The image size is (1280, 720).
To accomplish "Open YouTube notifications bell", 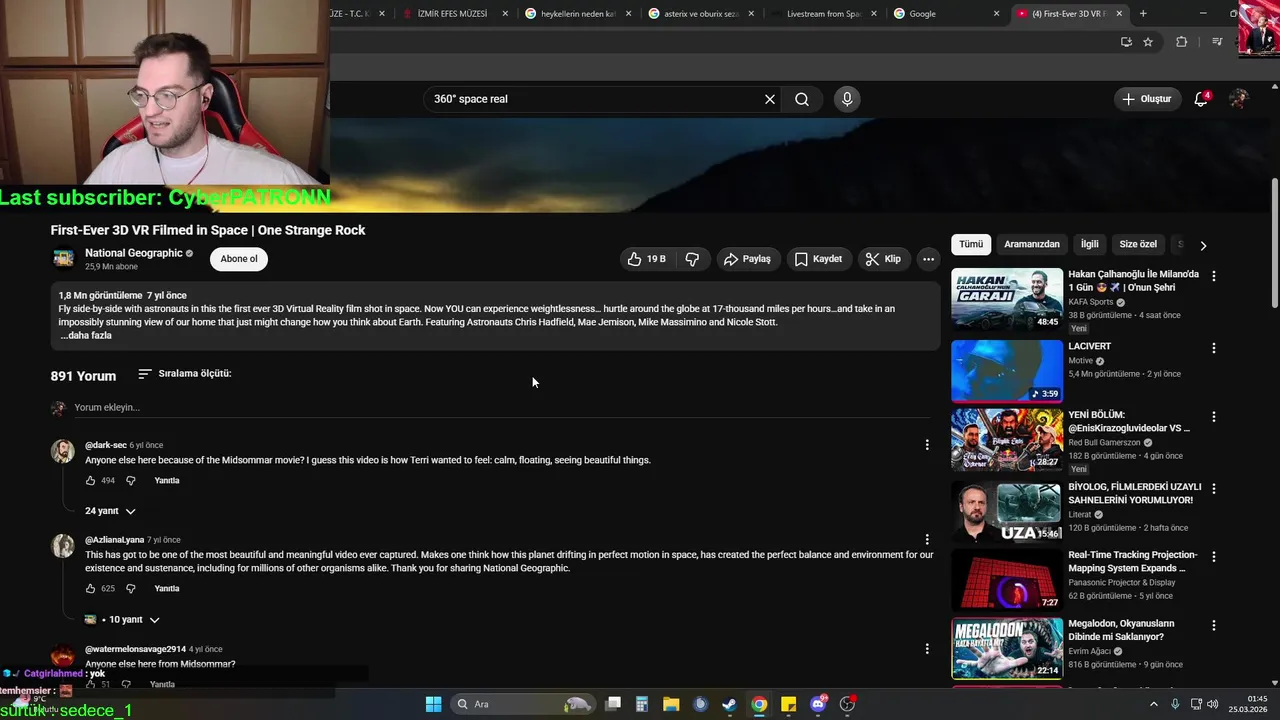I will click(x=1202, y=99).
